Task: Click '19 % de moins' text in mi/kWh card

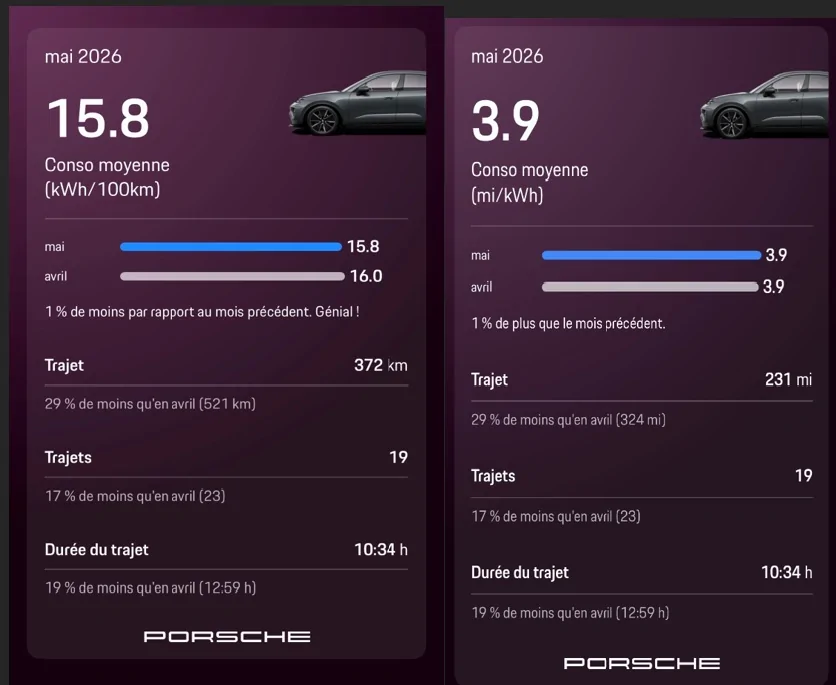Action: coord(570,613)
